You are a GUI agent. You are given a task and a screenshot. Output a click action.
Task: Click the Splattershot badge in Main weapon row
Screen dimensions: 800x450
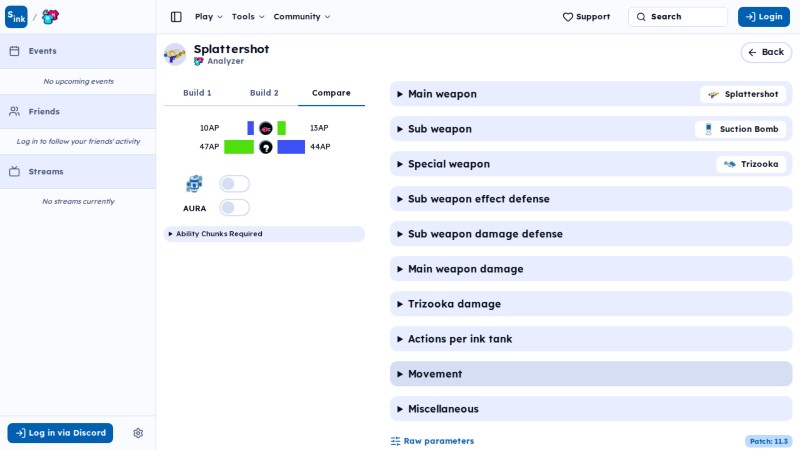pyautogui.click(x=743, y=94)
